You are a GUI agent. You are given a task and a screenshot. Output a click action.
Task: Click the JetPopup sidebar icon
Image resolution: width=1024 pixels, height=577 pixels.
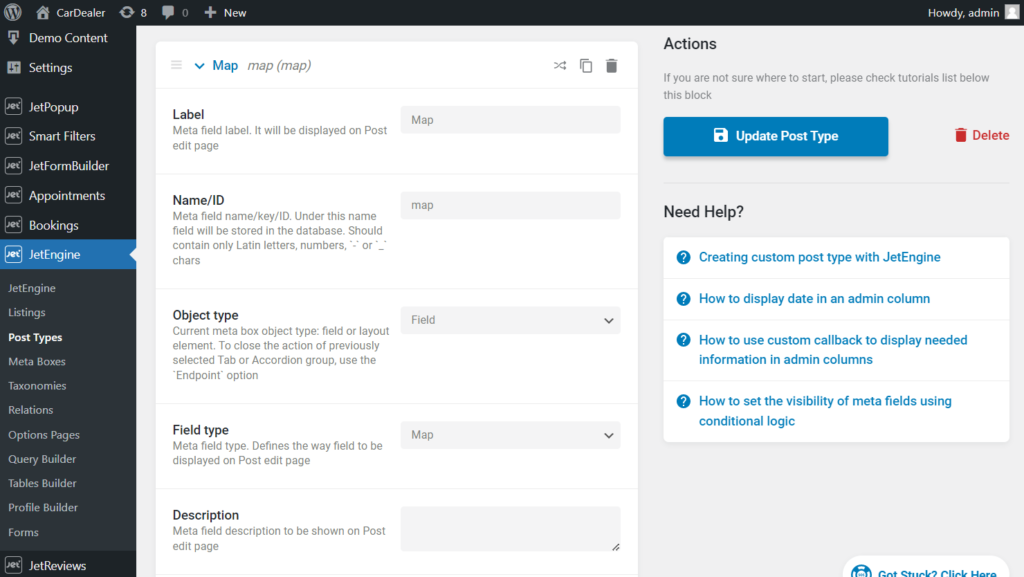click(14, 106)
